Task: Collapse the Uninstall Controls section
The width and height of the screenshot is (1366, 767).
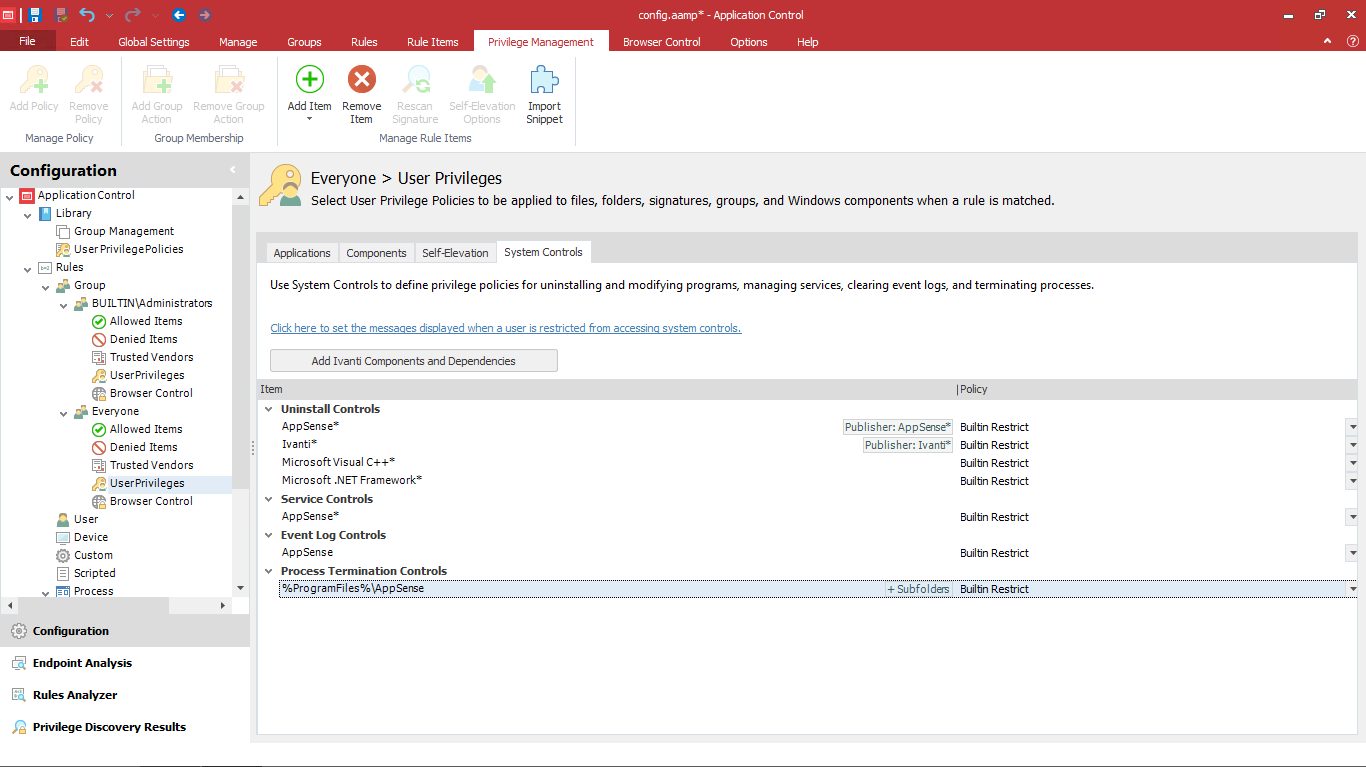Action: click(268, 409)
